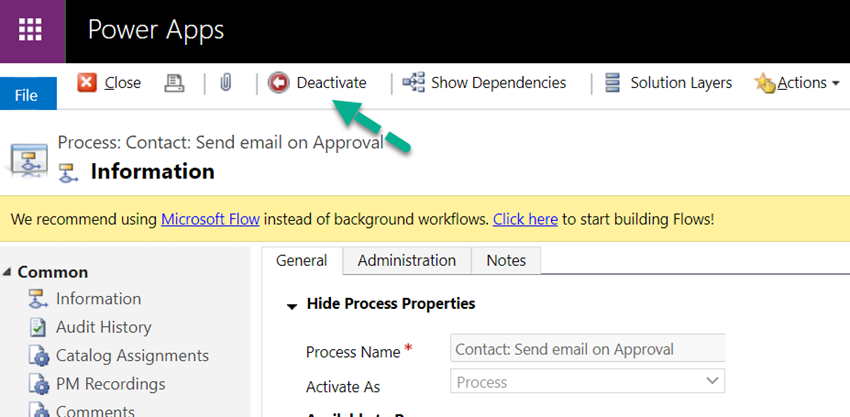This screenshot has width=850, height=417.
Task: Select Comments in the sidebar
Action: tap(95, 410)
